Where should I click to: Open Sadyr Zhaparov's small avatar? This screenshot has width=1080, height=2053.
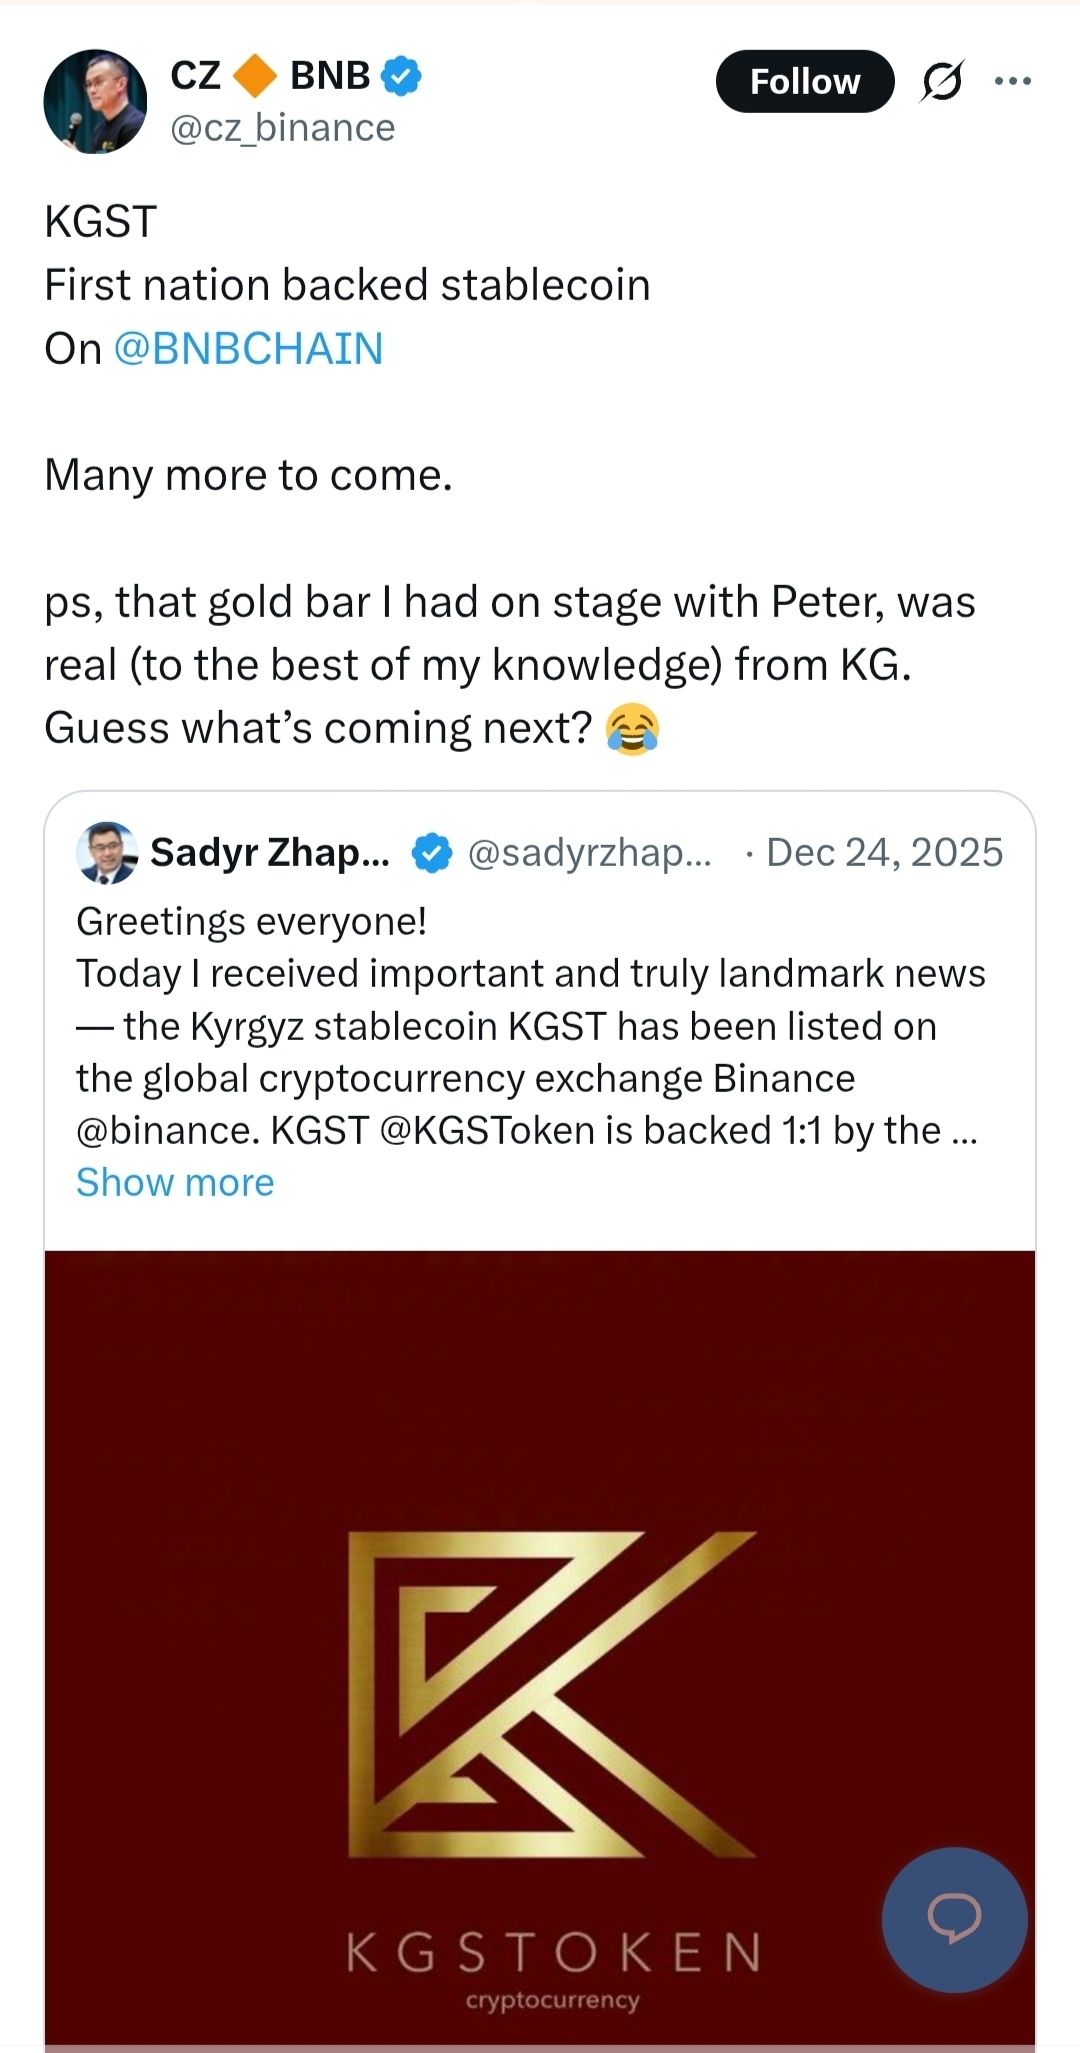click(106, 853)
